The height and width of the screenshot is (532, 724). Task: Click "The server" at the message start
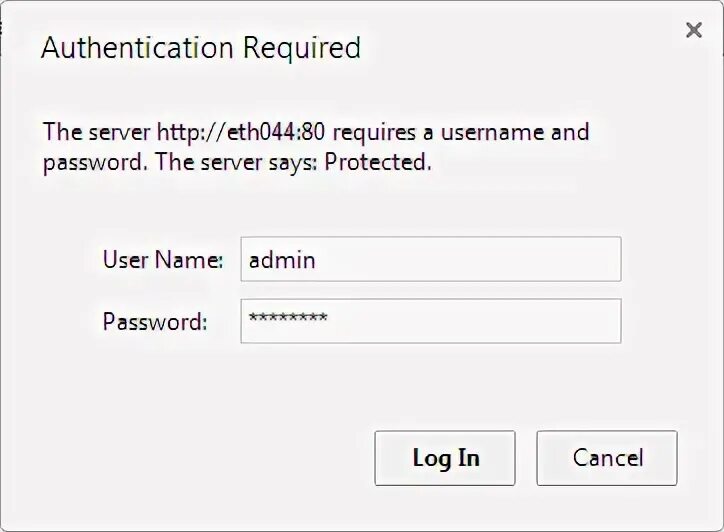96,132
